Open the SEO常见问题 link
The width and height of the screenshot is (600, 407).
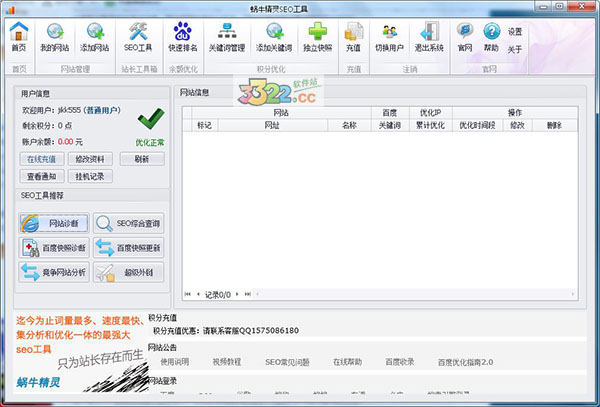tap(287, 362)
